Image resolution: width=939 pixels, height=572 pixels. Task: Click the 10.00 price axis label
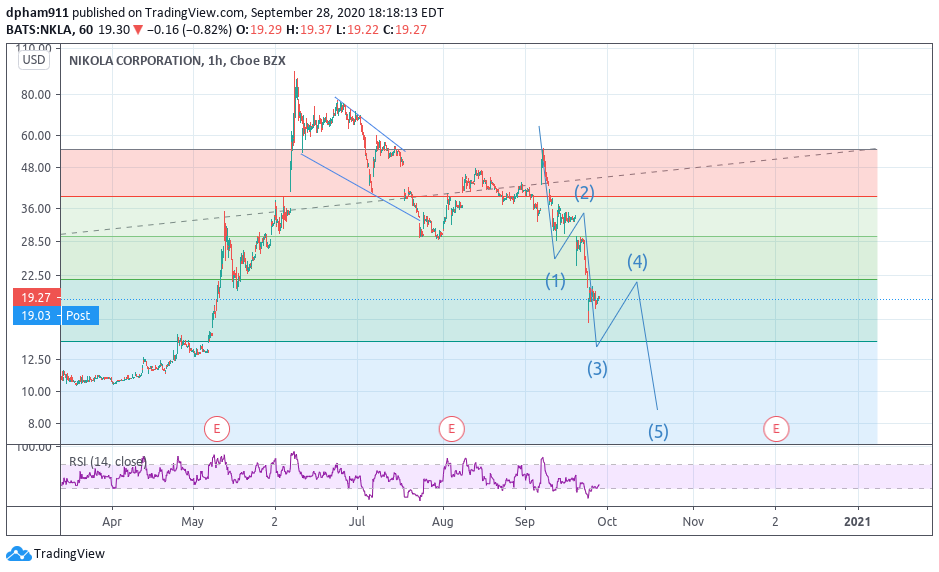tap(37, 391)
